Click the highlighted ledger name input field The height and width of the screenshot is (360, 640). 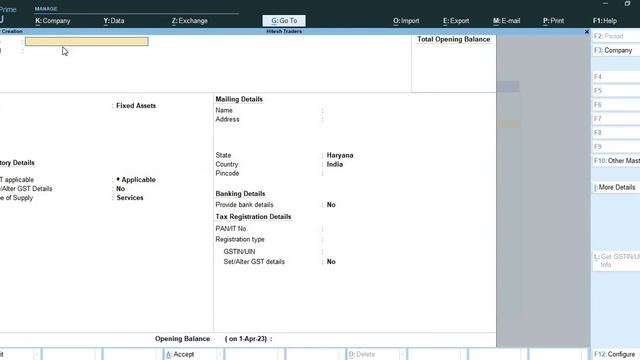pyautogui.click(x=87, y=41)
